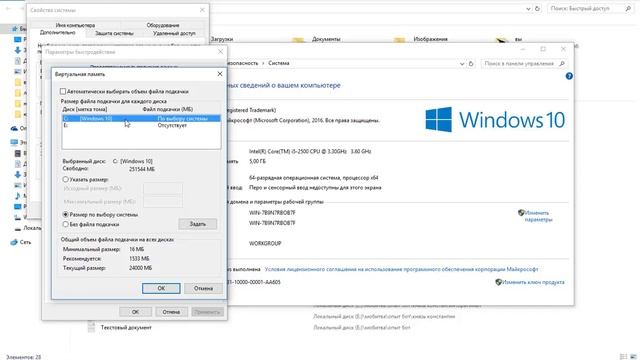Click the Загрузки folder label in Explorer
The width and height of the screenshot is (640, 360).
tap(222, 39)
